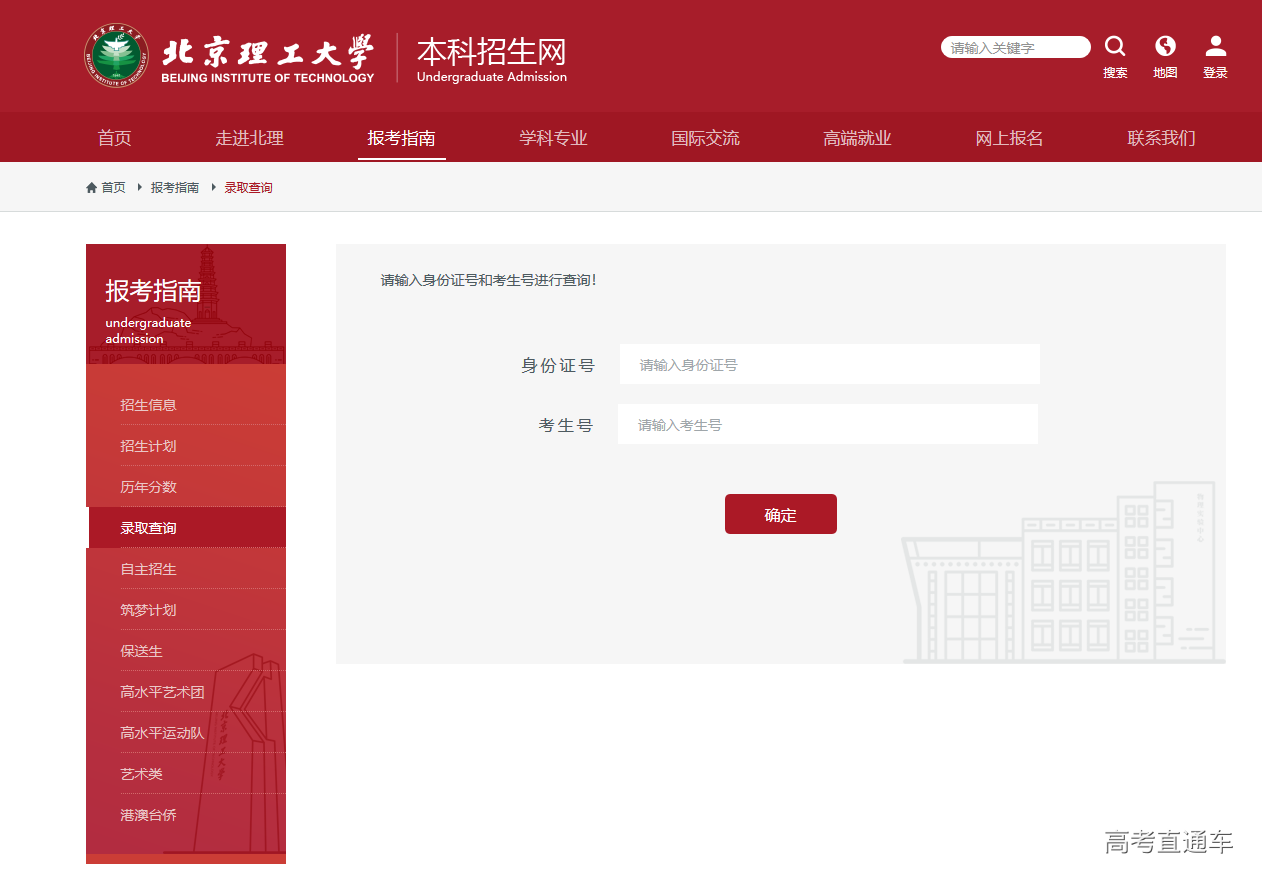Open the 自主招生 sidebar entry
Viewport: 1262px width, 883px height.
point(147,568)
